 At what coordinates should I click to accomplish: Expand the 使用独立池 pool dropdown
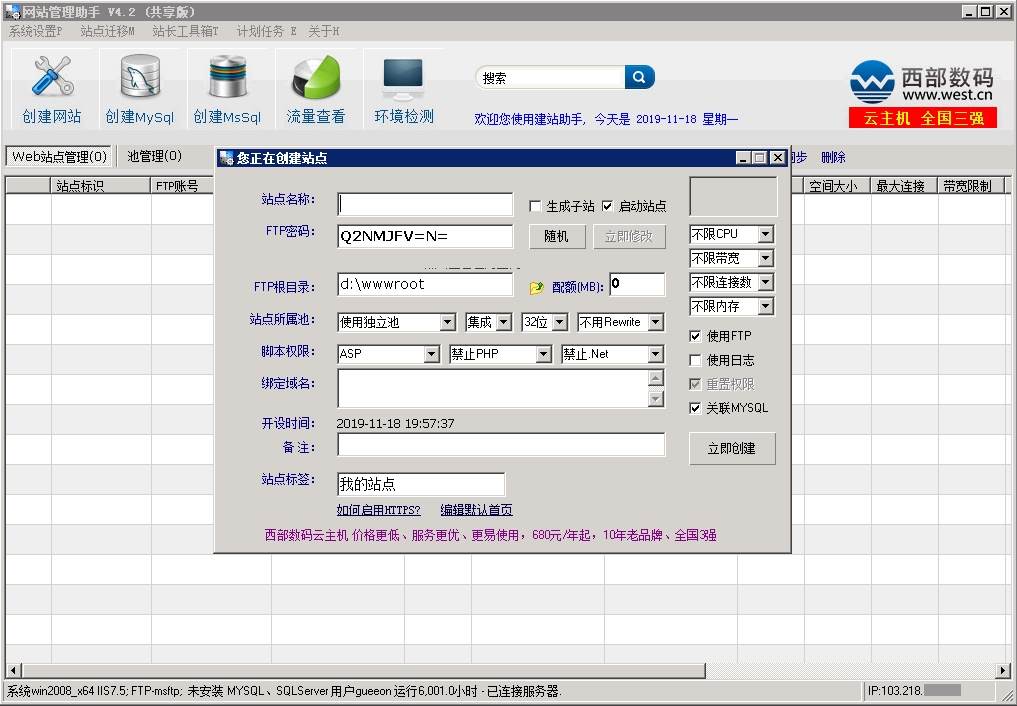pos(447,322)
